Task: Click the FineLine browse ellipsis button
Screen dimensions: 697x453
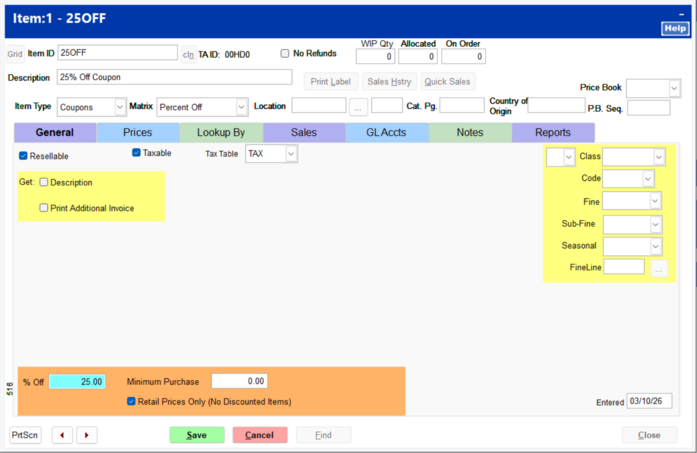Action: coord(659,267)
